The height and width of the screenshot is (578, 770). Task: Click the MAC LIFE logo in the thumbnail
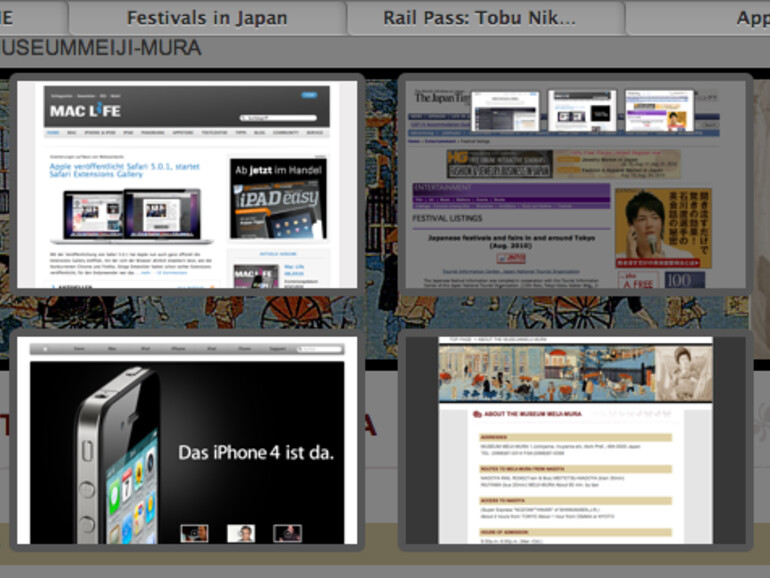(x=85, y=110)
